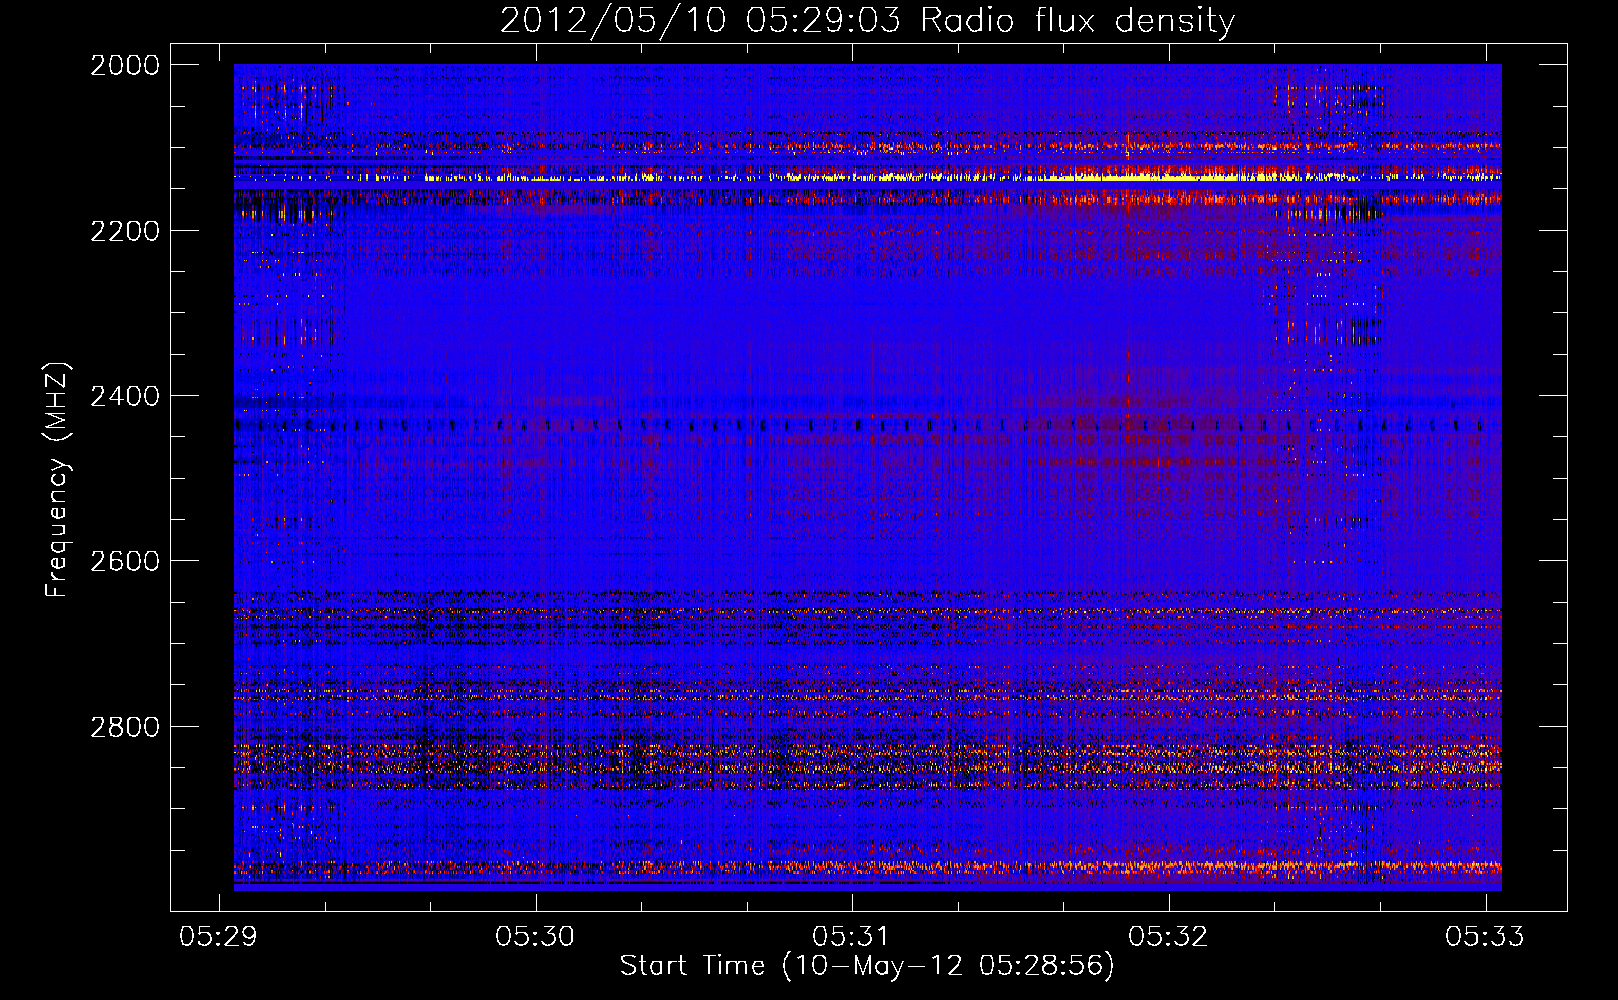Click the 2800 frequency tick label
Image resolution: width=1618 pixels, height=1000 pixels.
point(125,727)
